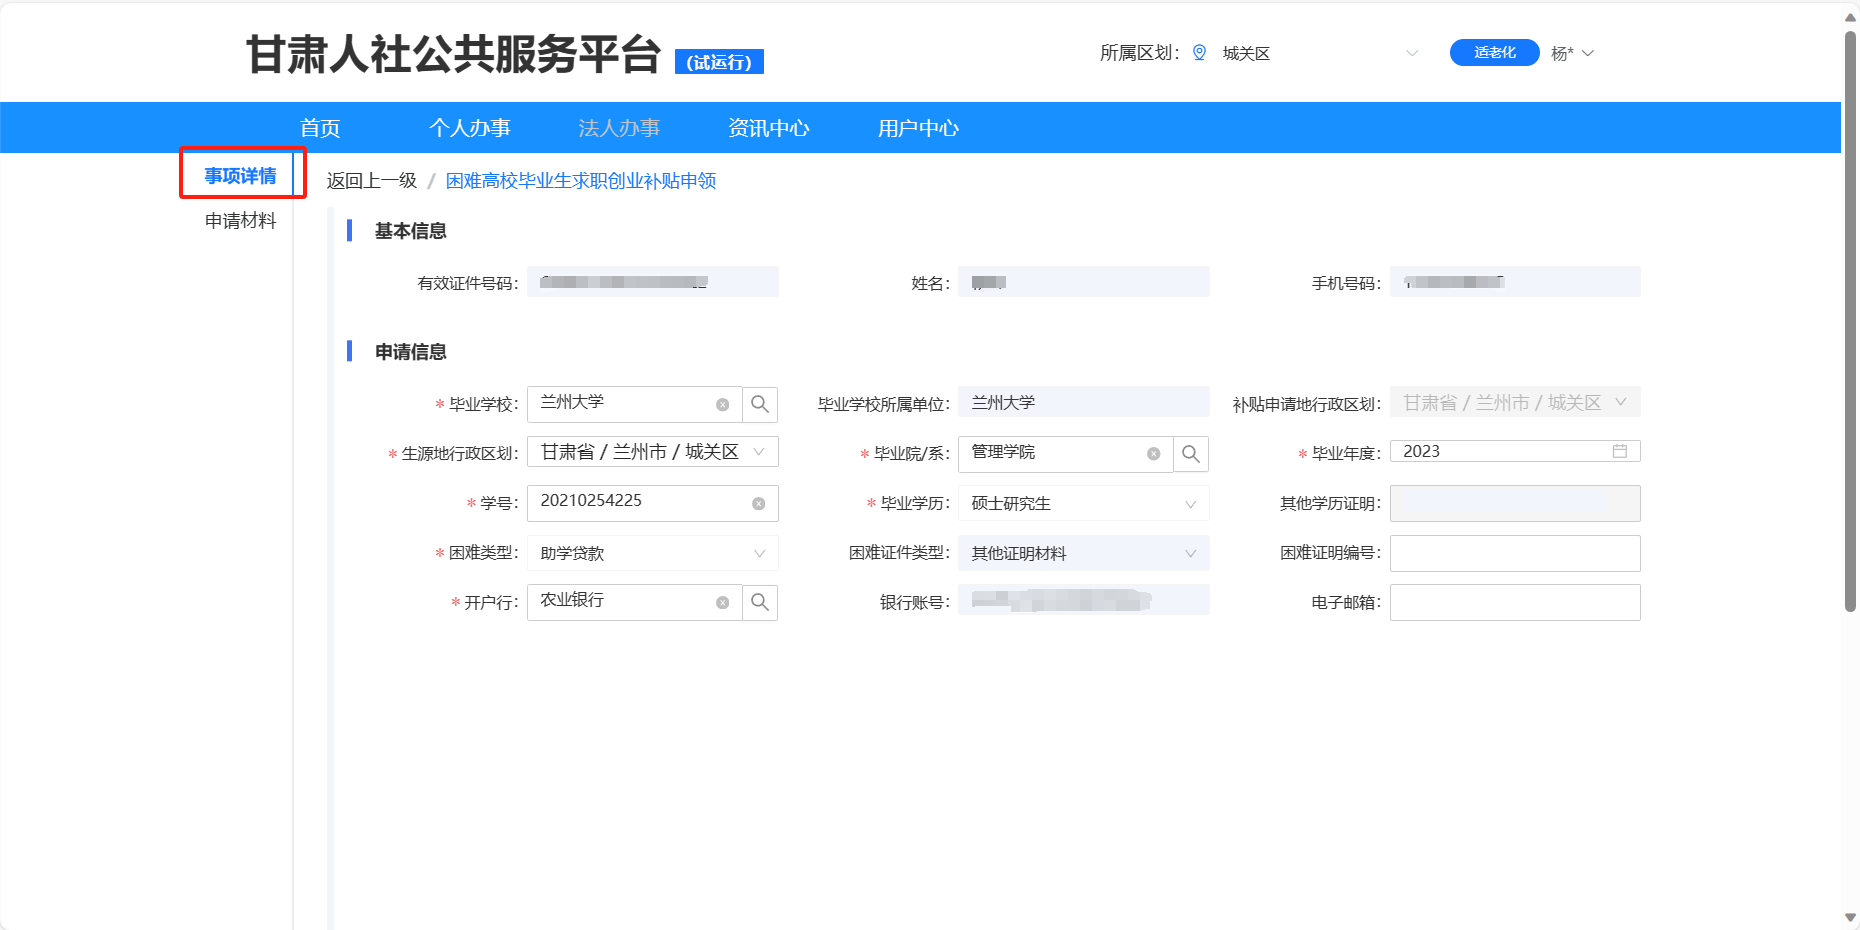Expand the 困难类型 dropdown showing 助学贷款

click(x=759, y=554)
